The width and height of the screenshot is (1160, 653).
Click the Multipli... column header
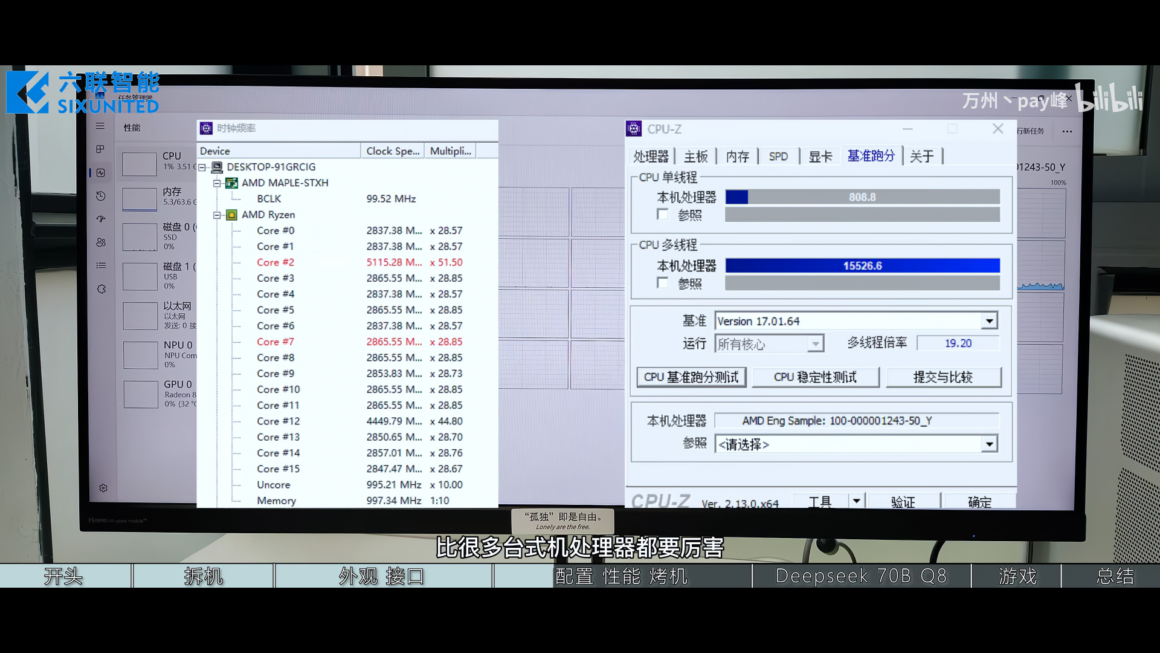pyautogui.click(x=450, y=151)
